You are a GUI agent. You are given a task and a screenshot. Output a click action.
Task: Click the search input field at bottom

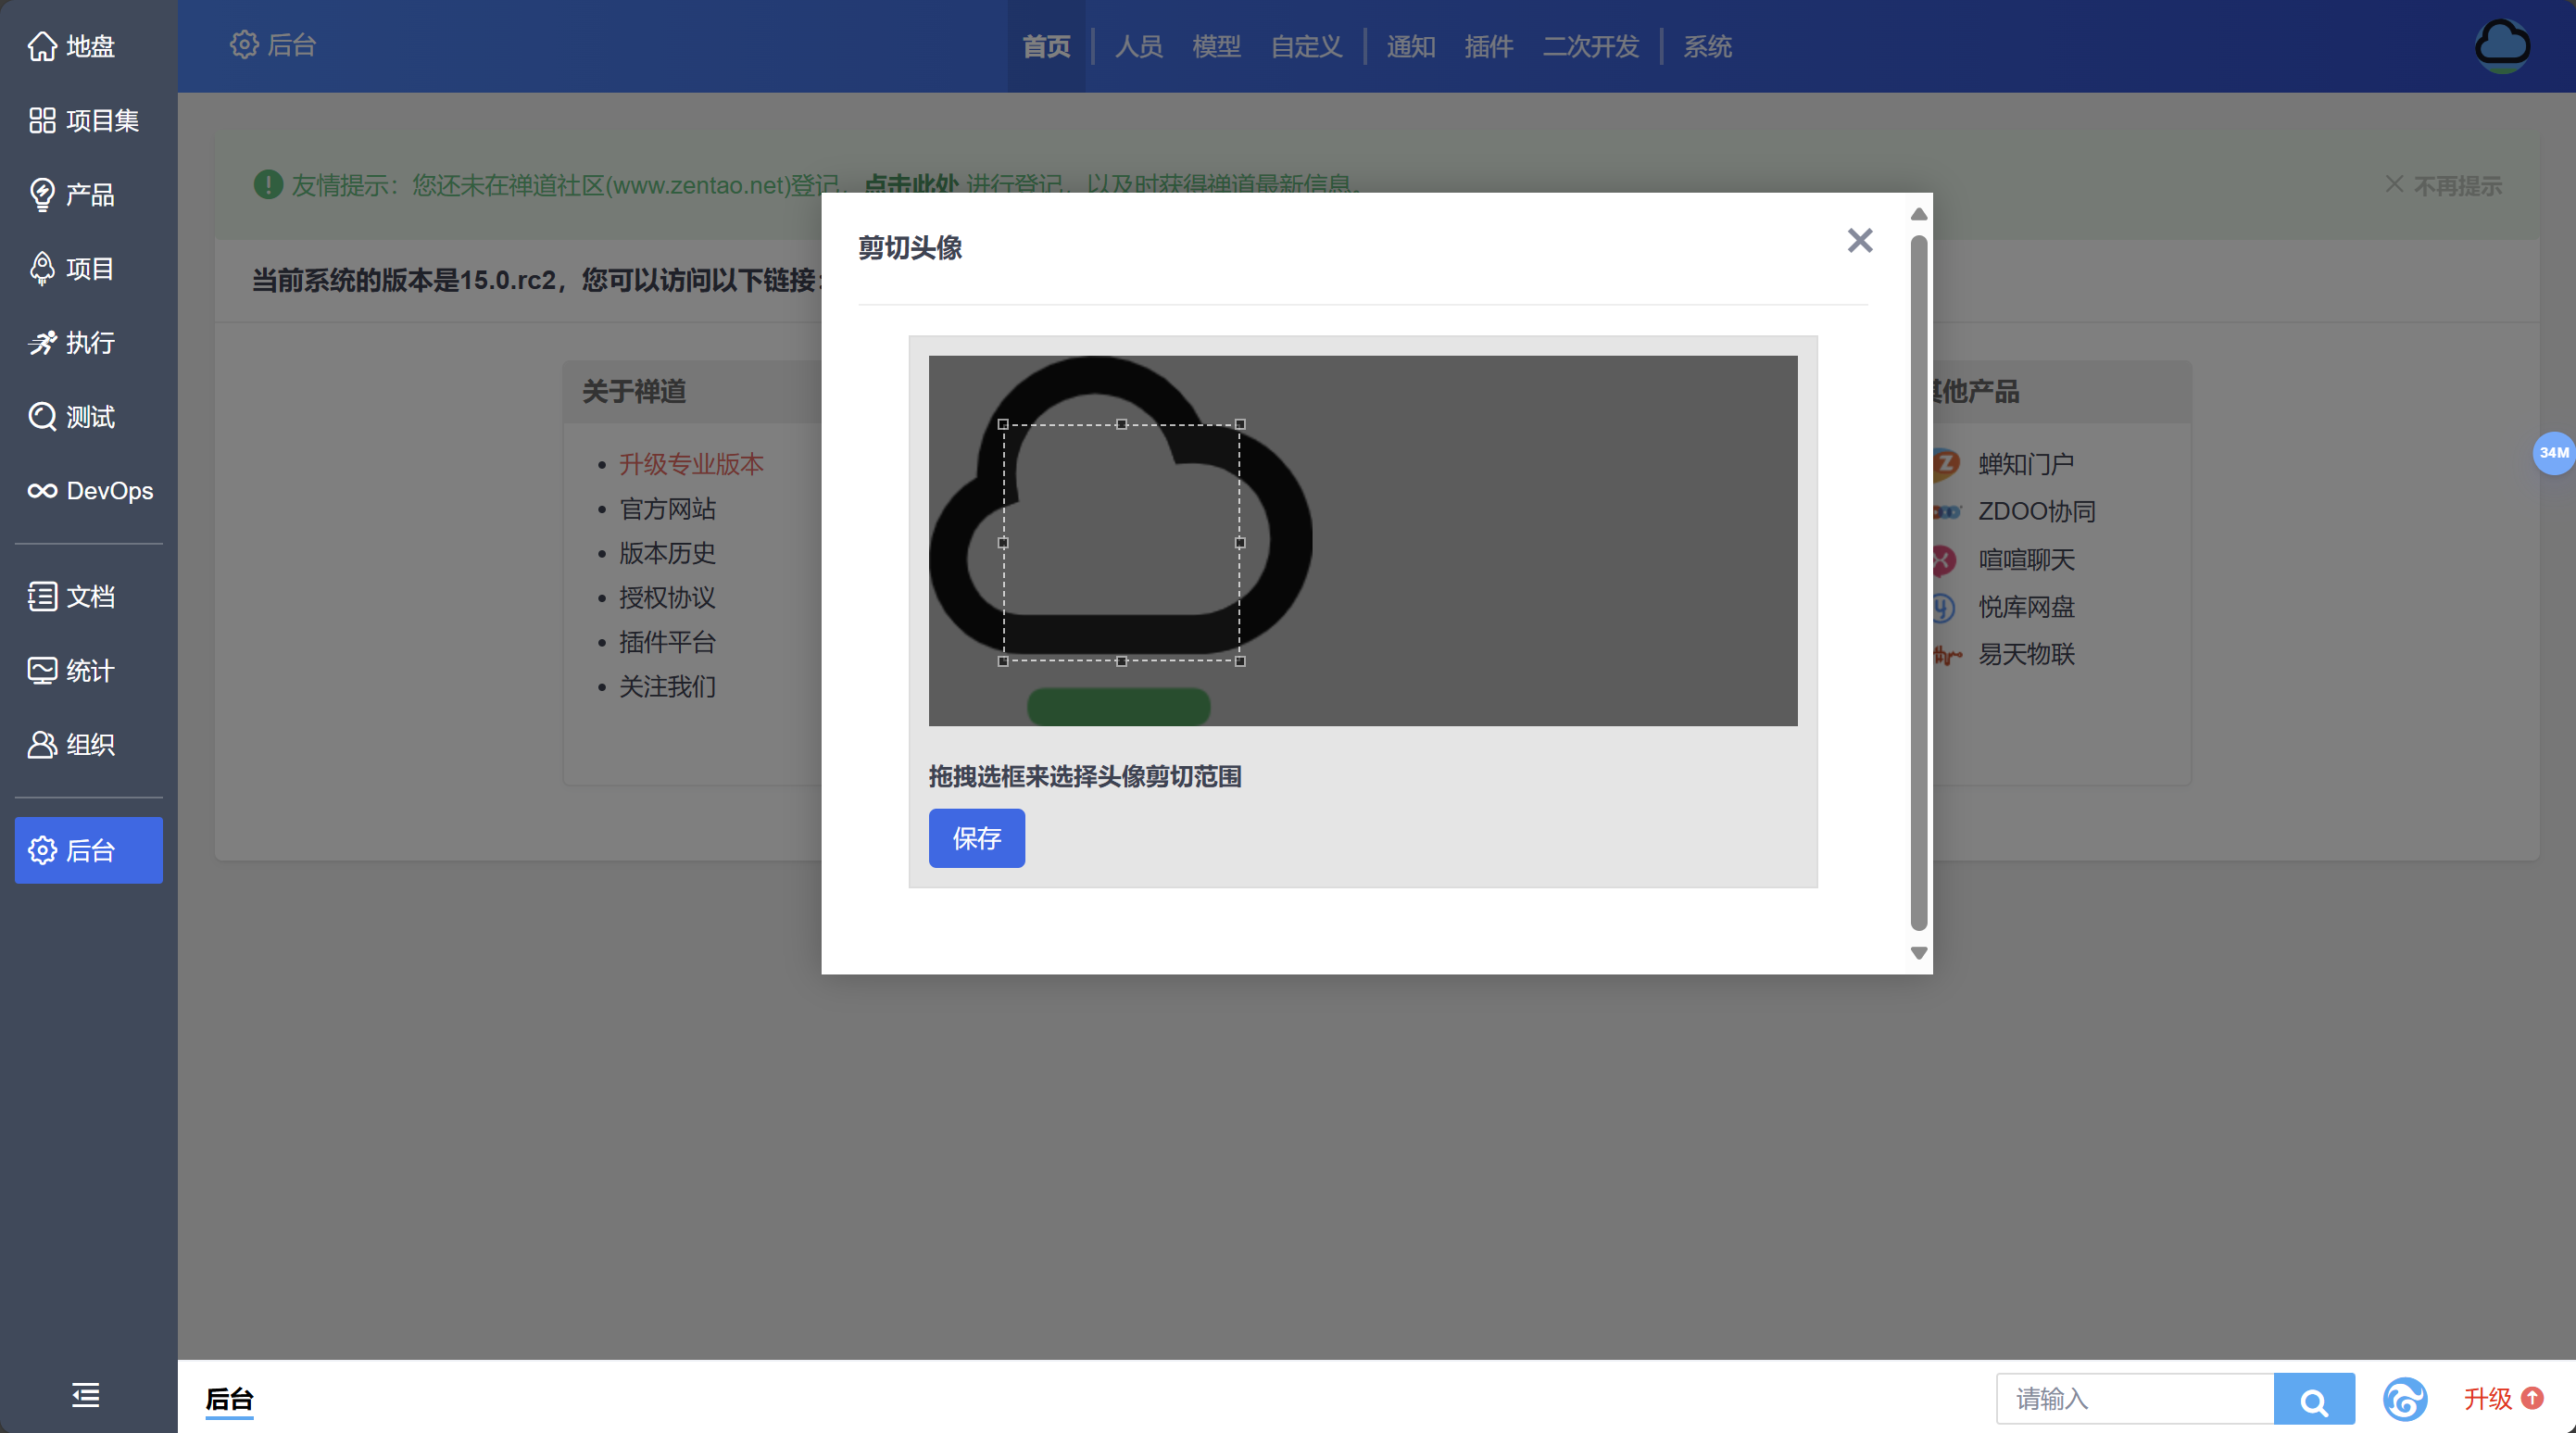coord(2134,1398)
